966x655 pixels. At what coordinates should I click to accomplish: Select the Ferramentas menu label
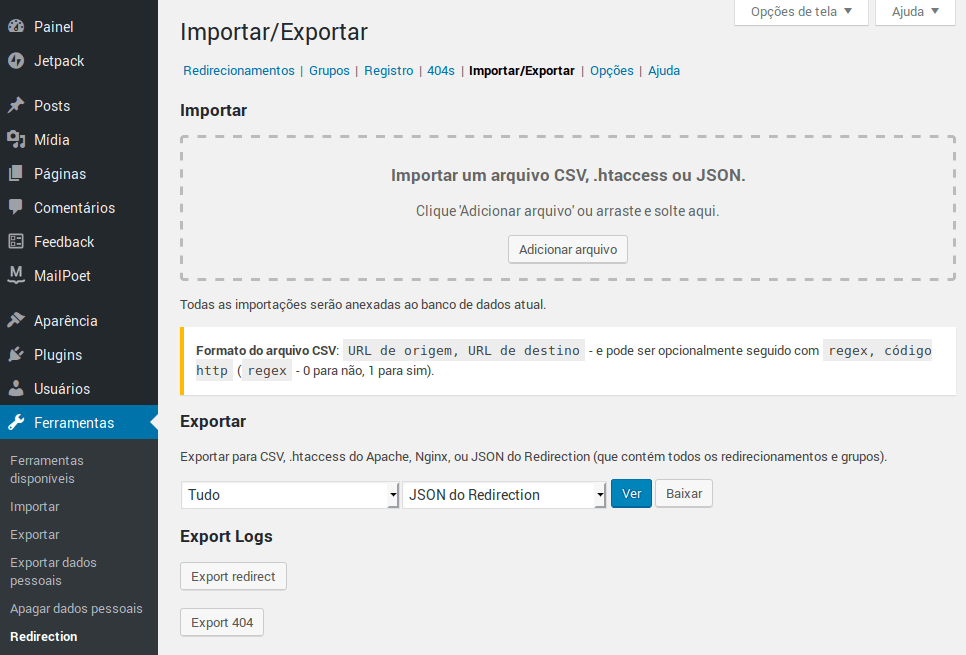pyautogui.click(x=74, y=423)
